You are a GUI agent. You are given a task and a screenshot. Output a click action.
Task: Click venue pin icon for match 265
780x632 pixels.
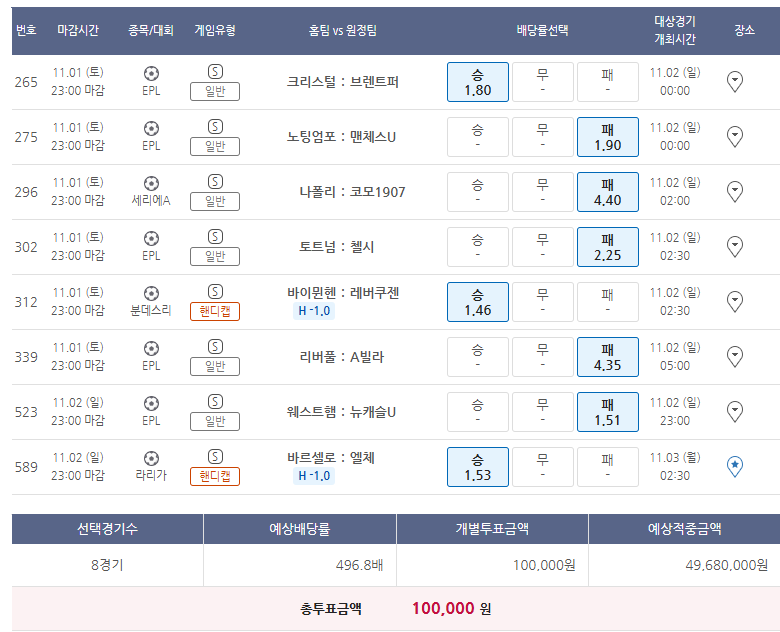735,82
